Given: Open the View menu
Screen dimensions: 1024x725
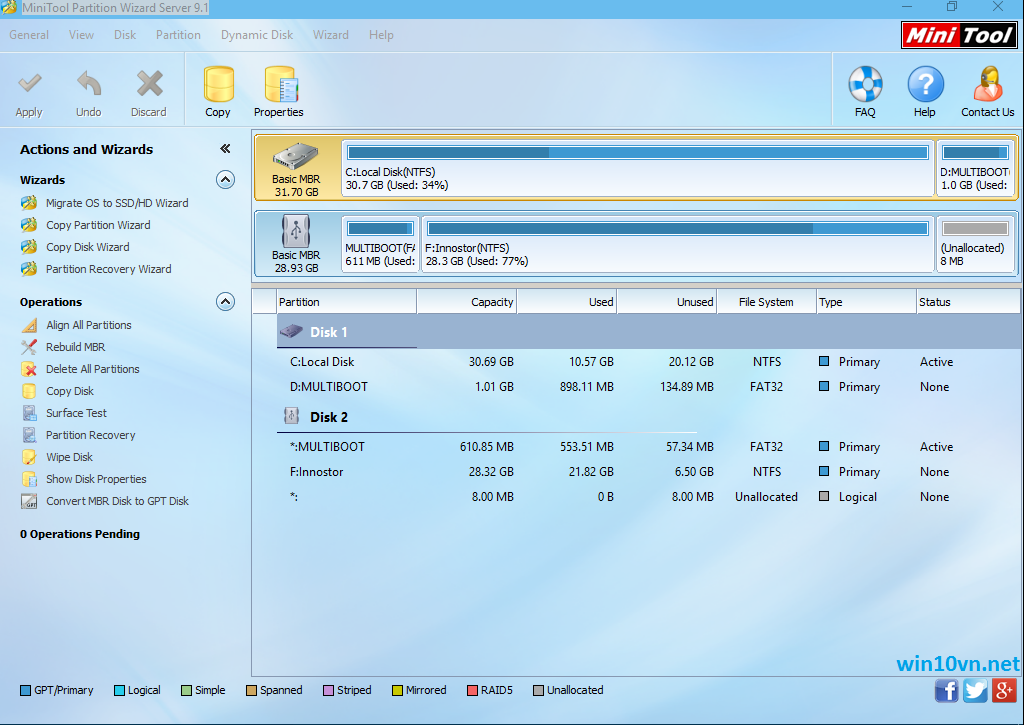Looking at the screenshot, I should (x=82, y=35).
